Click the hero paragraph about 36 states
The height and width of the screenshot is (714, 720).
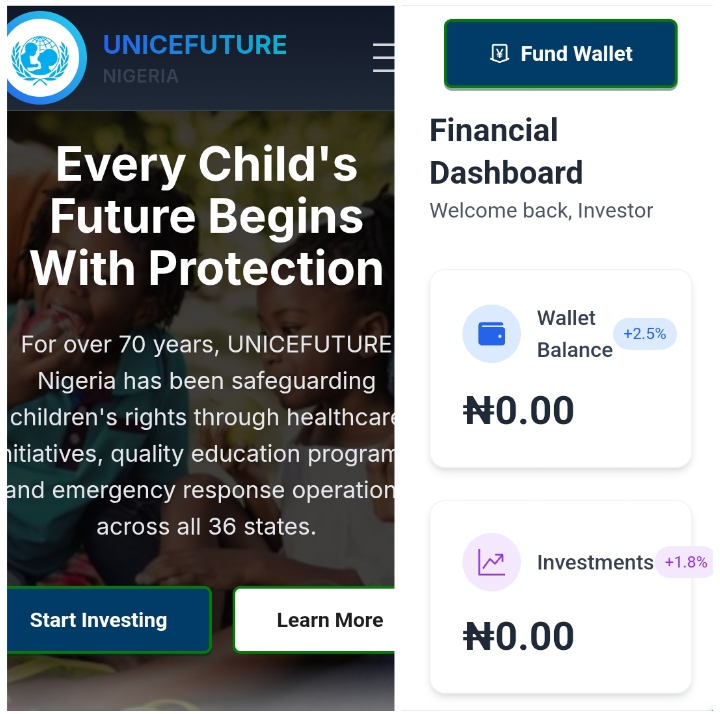pos(202,435)
